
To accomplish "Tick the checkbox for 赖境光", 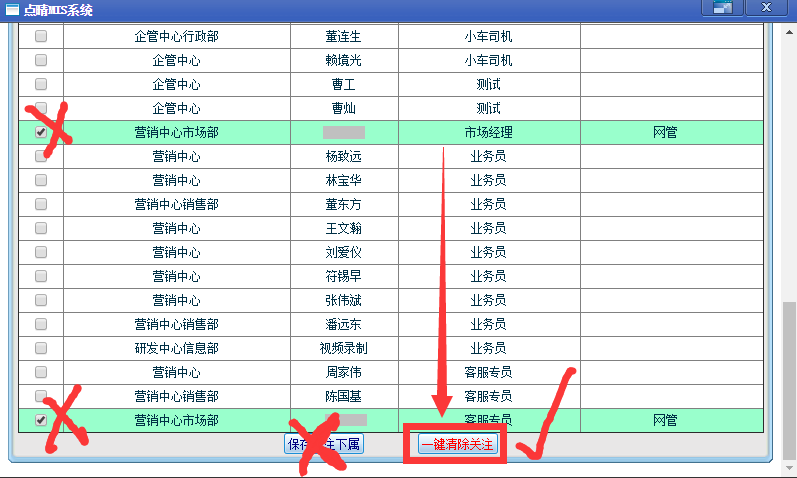I will click(41, 60).
